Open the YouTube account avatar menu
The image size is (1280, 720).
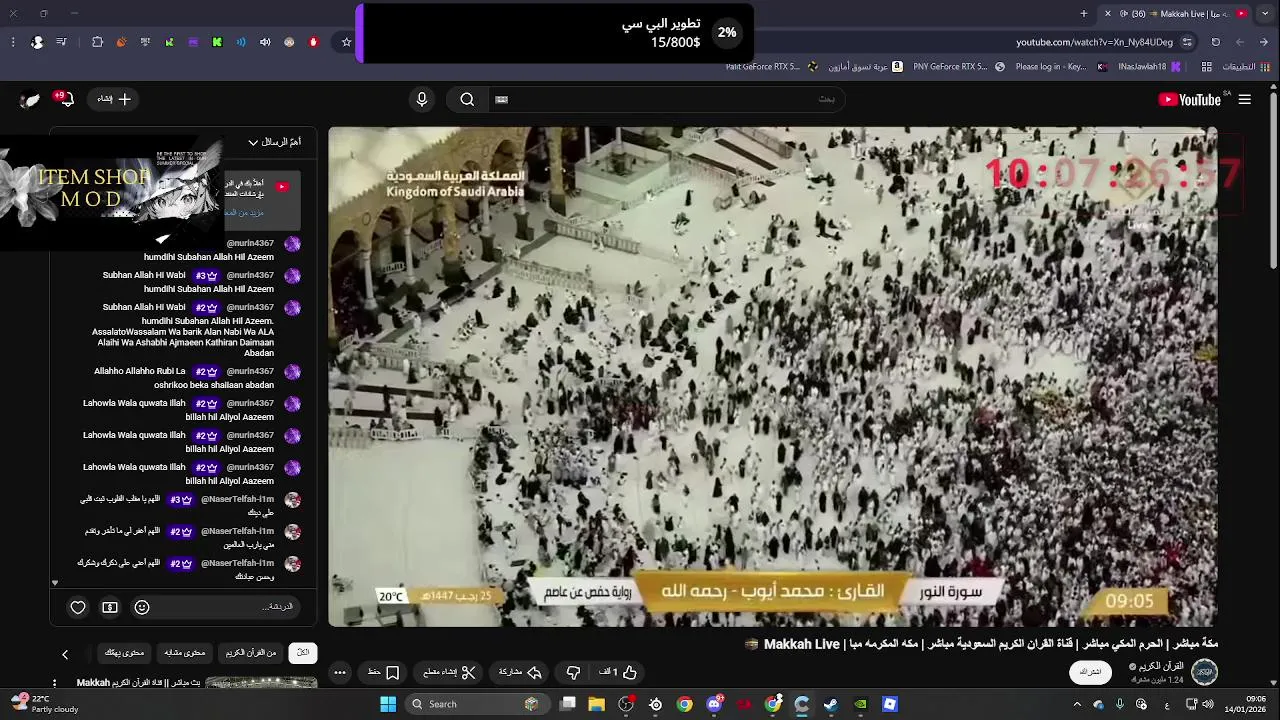(x=29, y=99)
